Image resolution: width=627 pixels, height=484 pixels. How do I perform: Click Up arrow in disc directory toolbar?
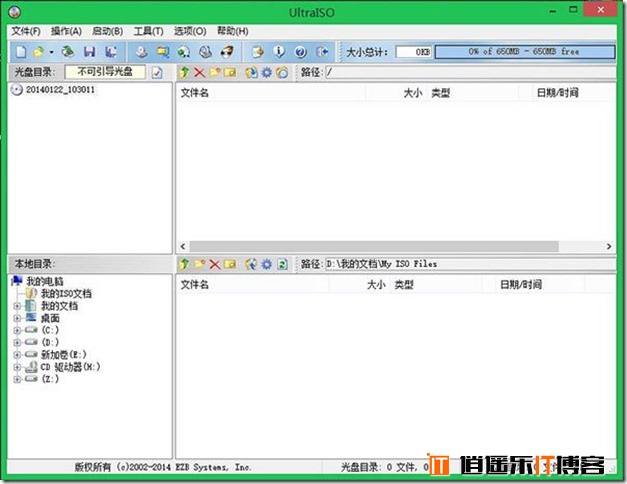pos(184,72)
